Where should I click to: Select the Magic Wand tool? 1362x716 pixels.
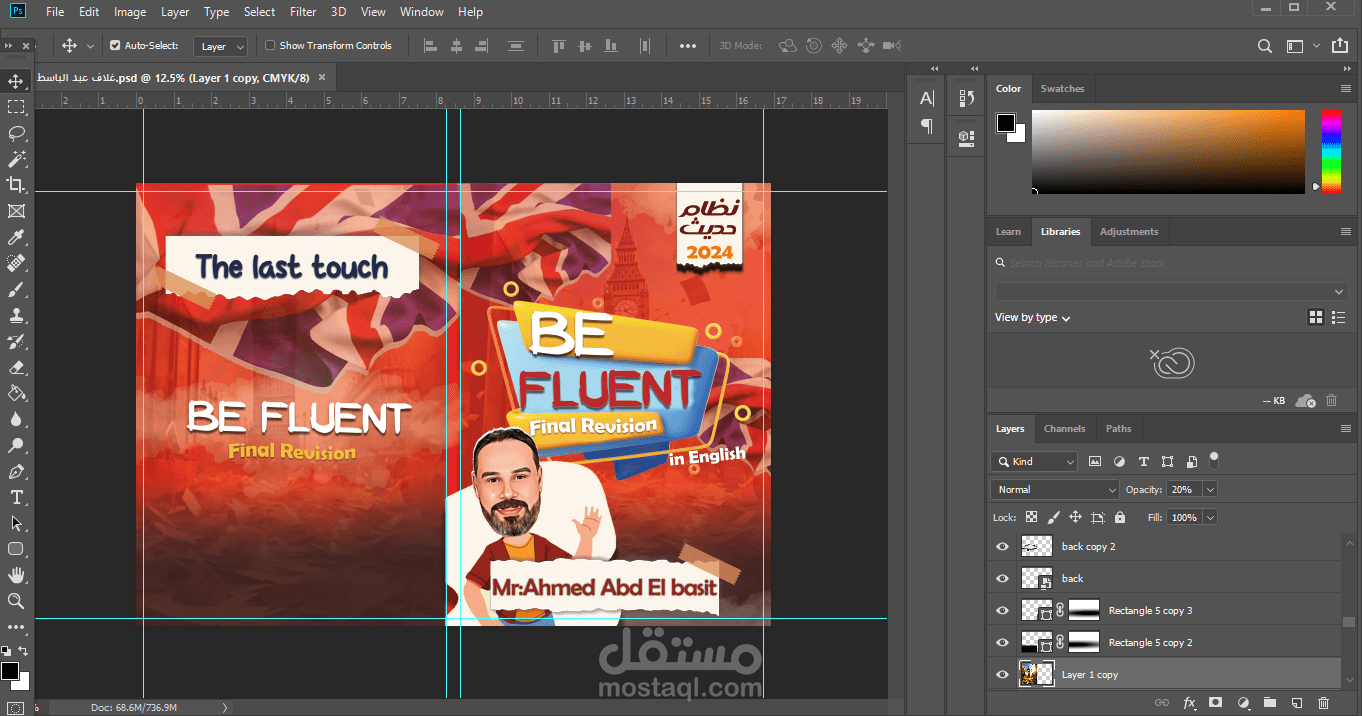click(x=16, y=159)
